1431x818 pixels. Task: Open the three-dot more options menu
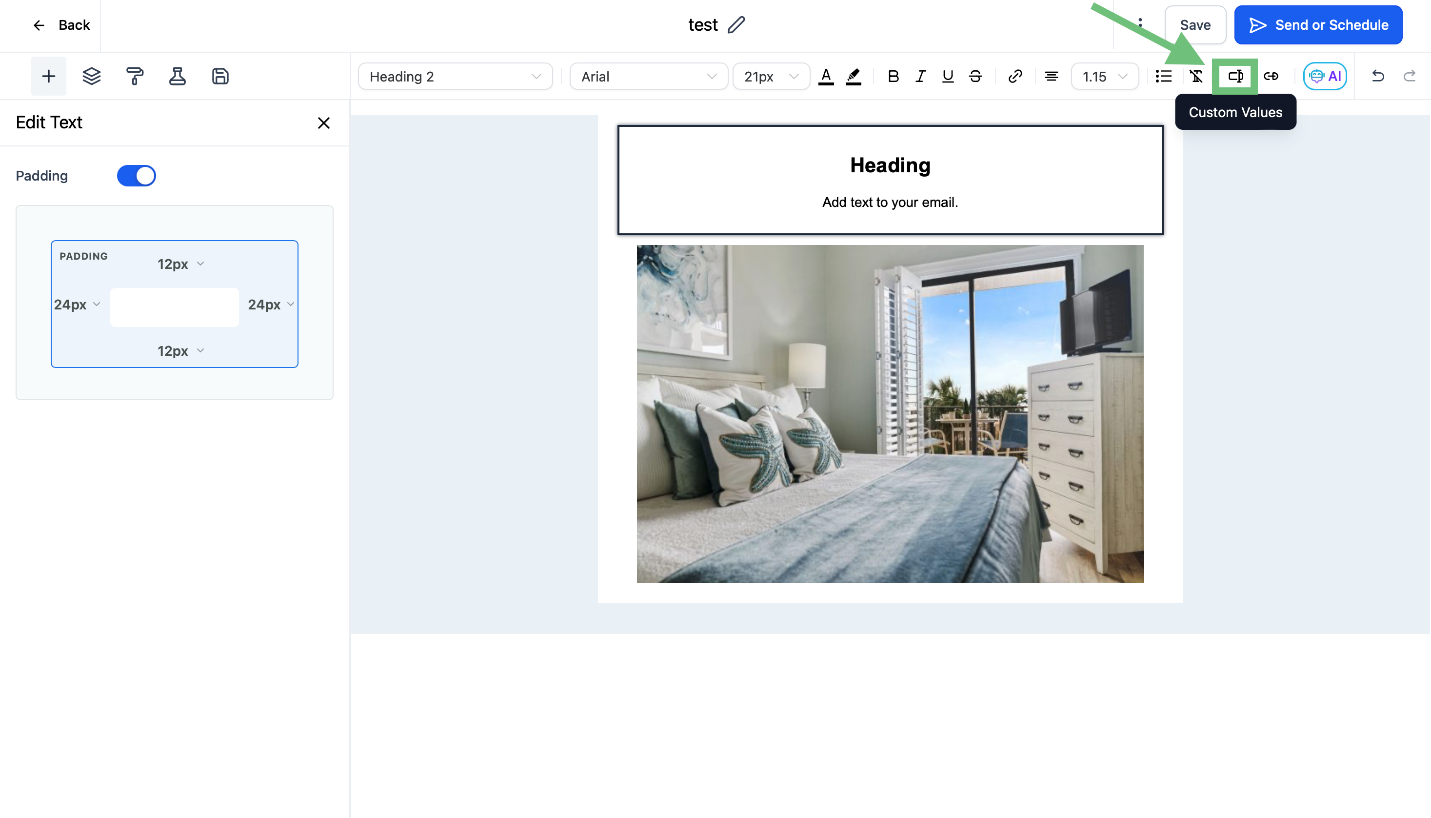pyautogui.click(x=1140, y=25)
